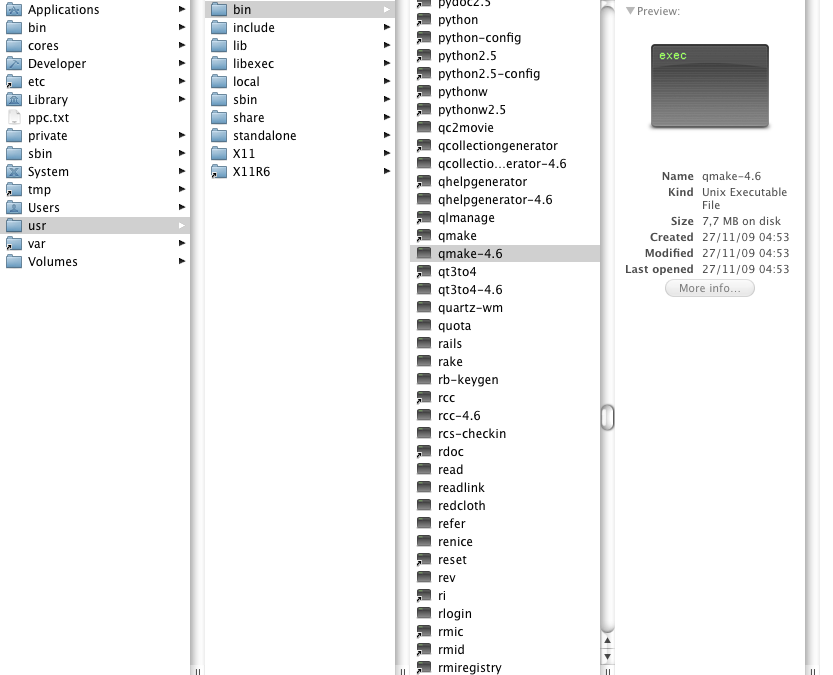This screenshot has height=675, width=833.
Task: Select the renice entry
Action: coord(455,542)
